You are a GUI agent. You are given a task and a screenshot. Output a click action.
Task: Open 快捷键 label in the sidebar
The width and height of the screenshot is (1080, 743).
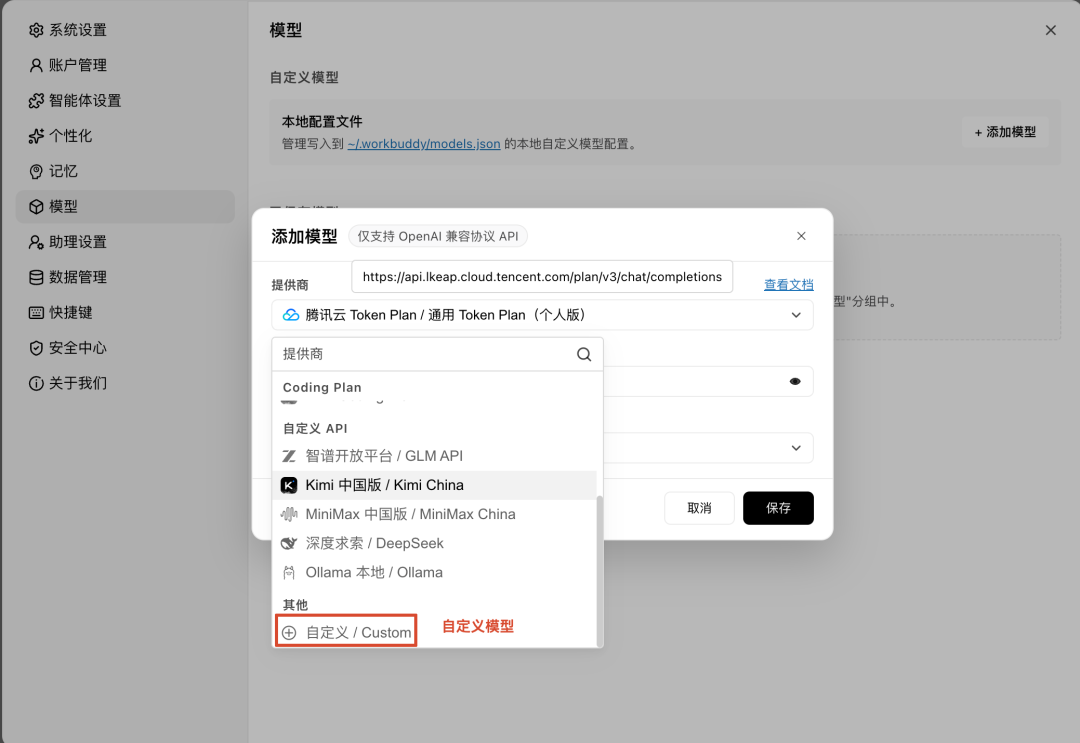tap(70, 313)
